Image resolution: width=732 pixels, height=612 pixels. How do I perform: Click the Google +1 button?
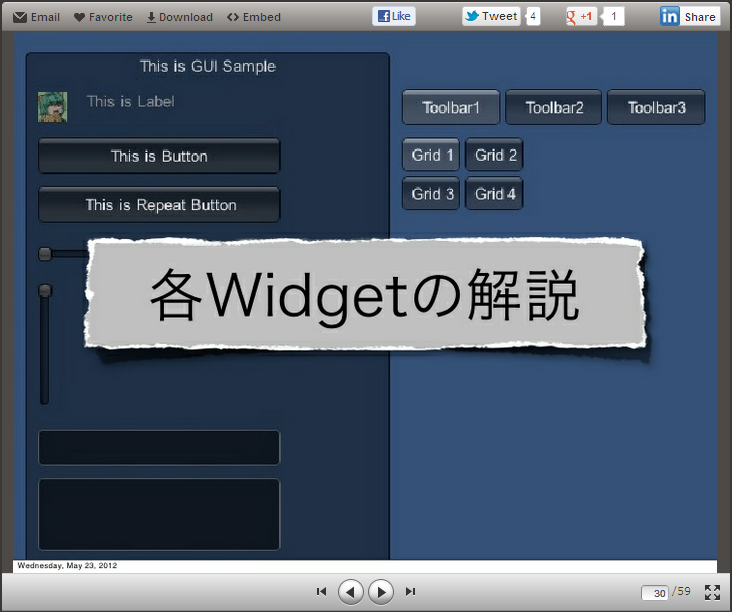click(581, 16)
